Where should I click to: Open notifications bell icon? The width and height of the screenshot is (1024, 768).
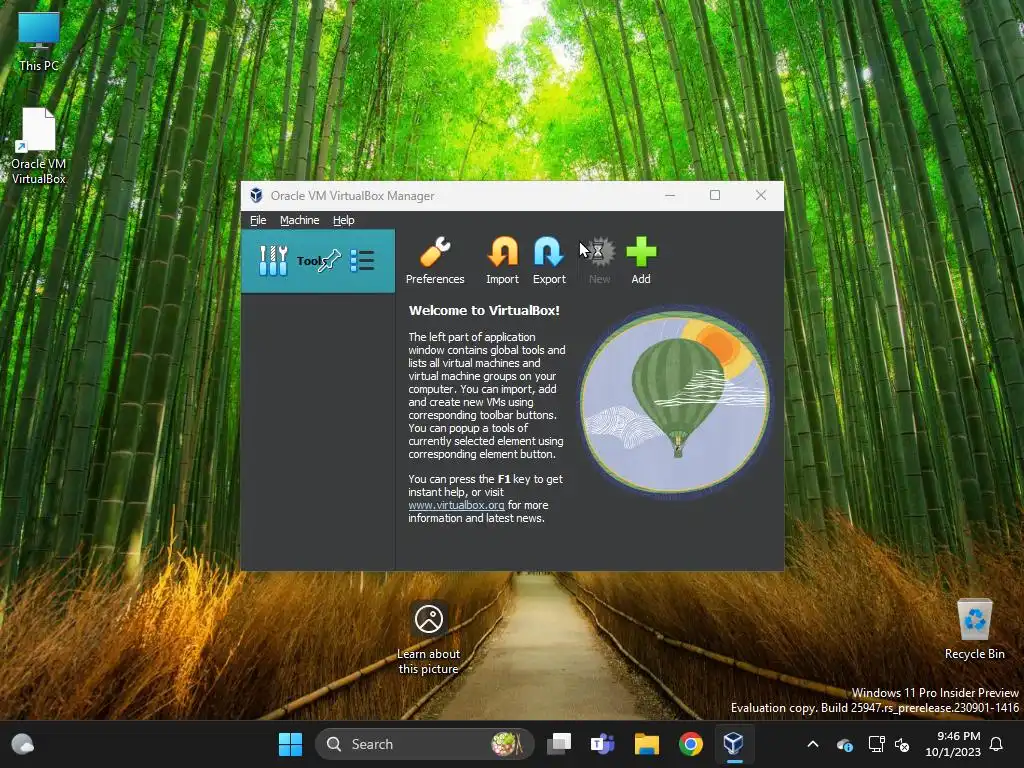(997, 744)
